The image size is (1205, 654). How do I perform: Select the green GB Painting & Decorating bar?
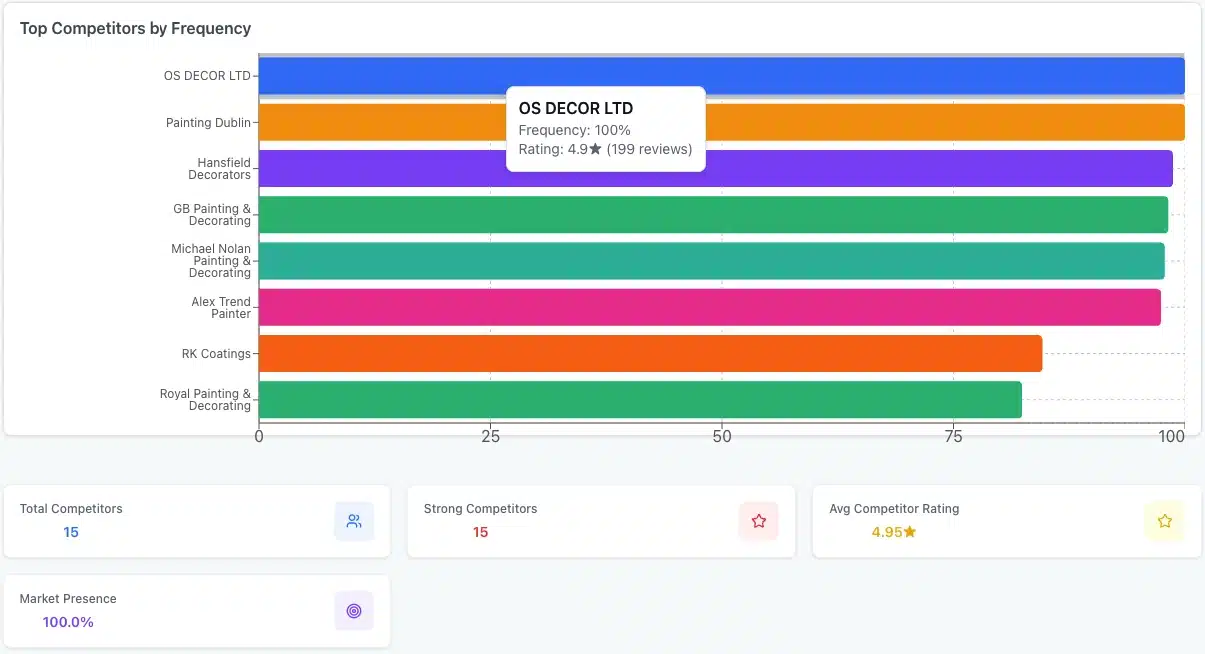click(714, 215)
